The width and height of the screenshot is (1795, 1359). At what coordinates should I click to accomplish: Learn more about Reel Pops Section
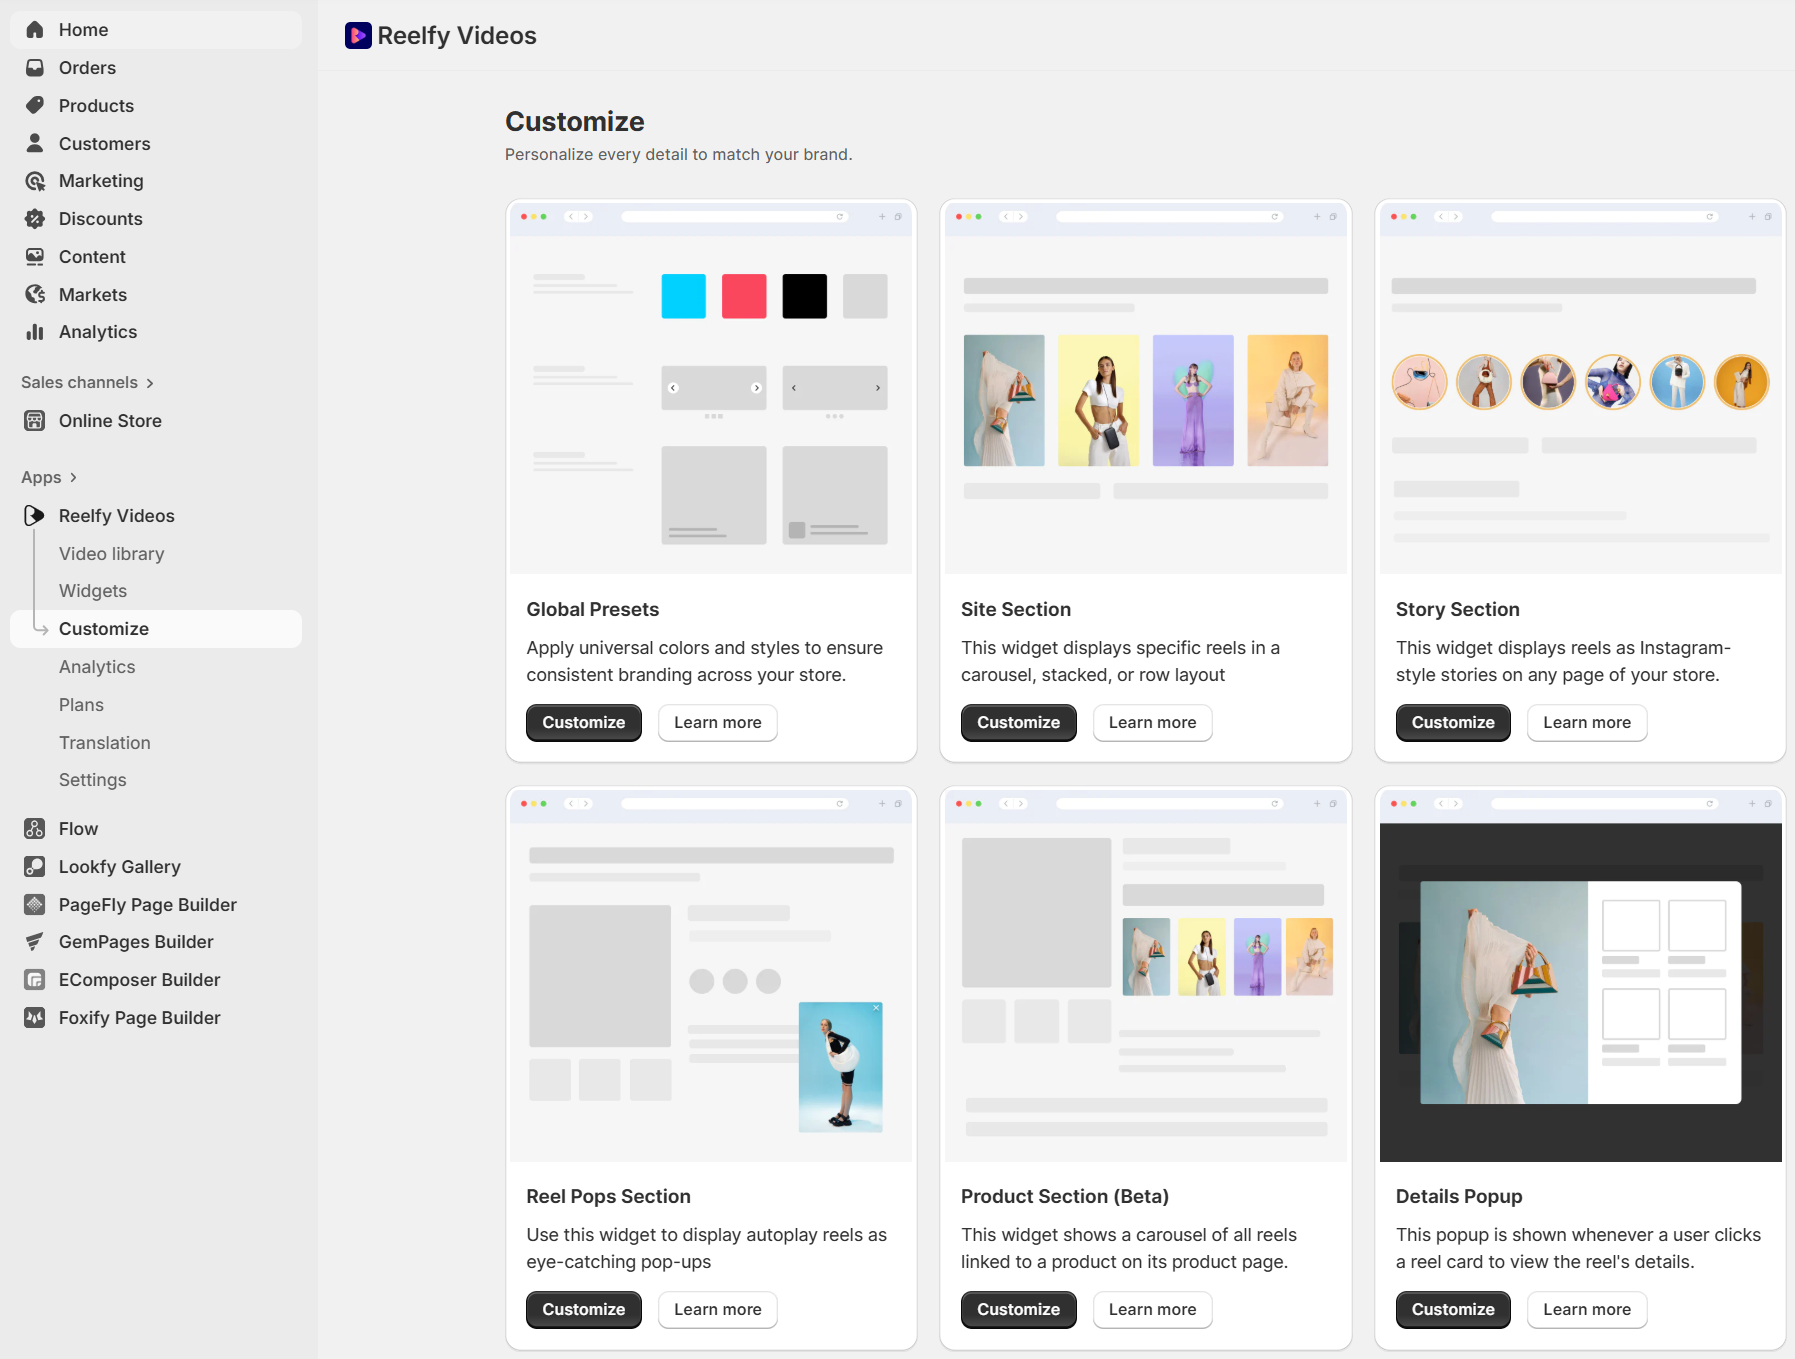[x=718, y=1310]
